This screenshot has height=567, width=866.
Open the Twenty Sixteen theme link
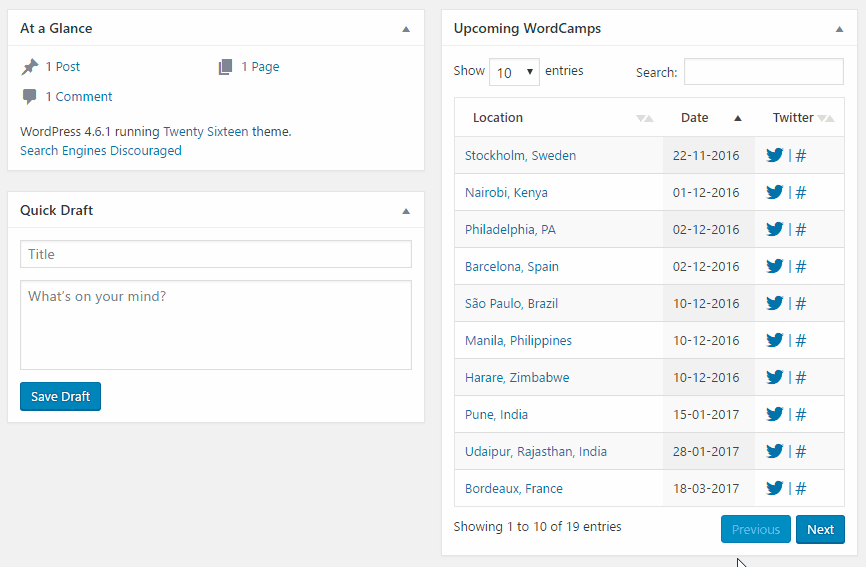tap(205, 132)
